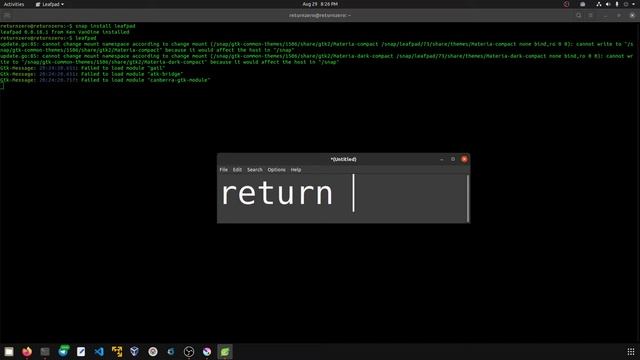
Task: Close the terminal window
Action: tap(632, 16)
